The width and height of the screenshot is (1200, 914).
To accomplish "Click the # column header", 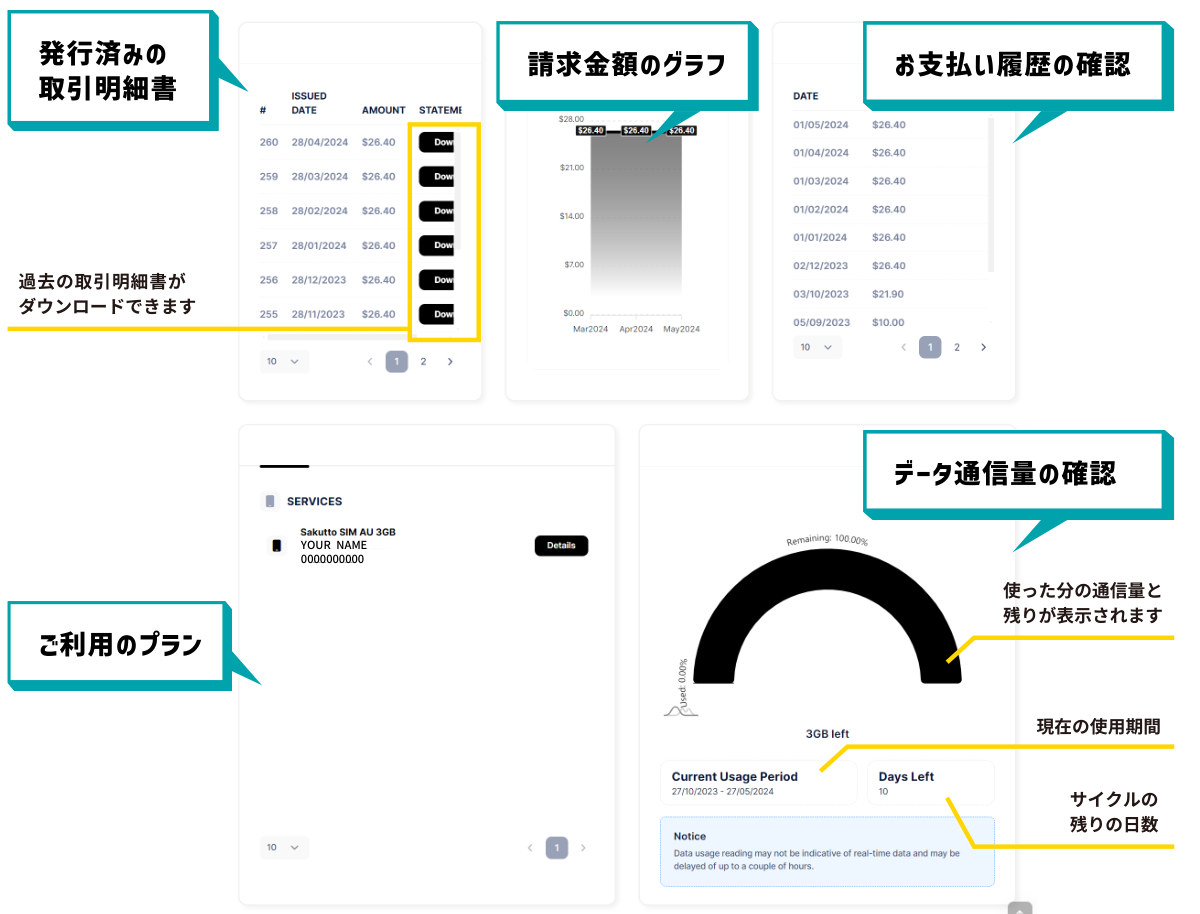I will [263, 110].
